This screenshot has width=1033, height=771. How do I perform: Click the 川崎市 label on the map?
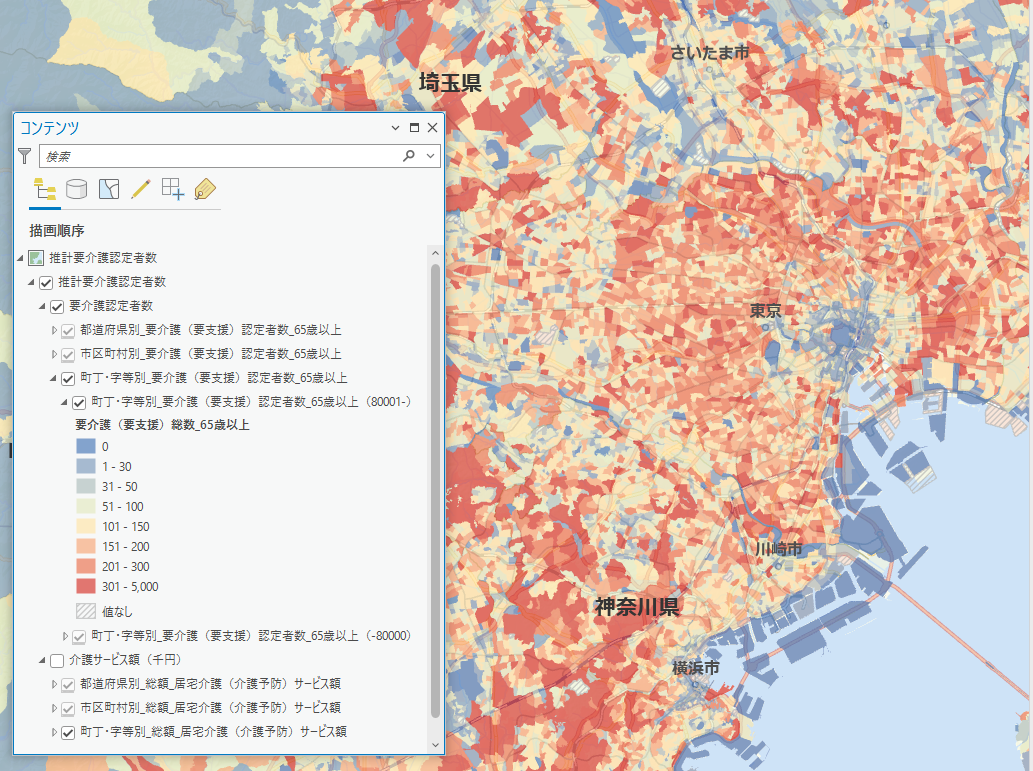tap(779, 549)
